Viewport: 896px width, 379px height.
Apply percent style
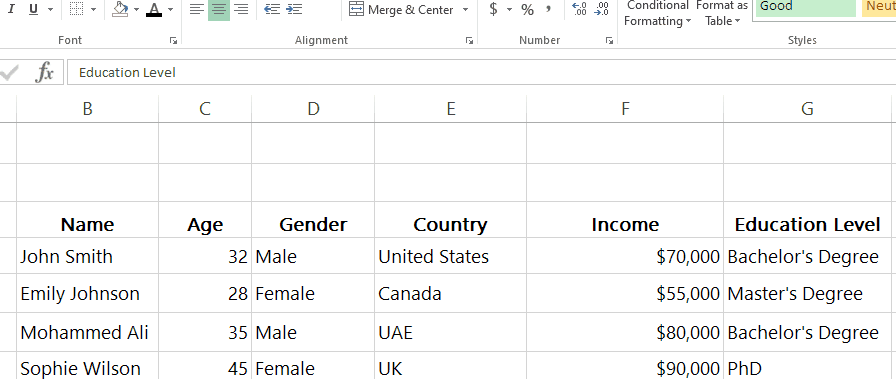[527, 9]
